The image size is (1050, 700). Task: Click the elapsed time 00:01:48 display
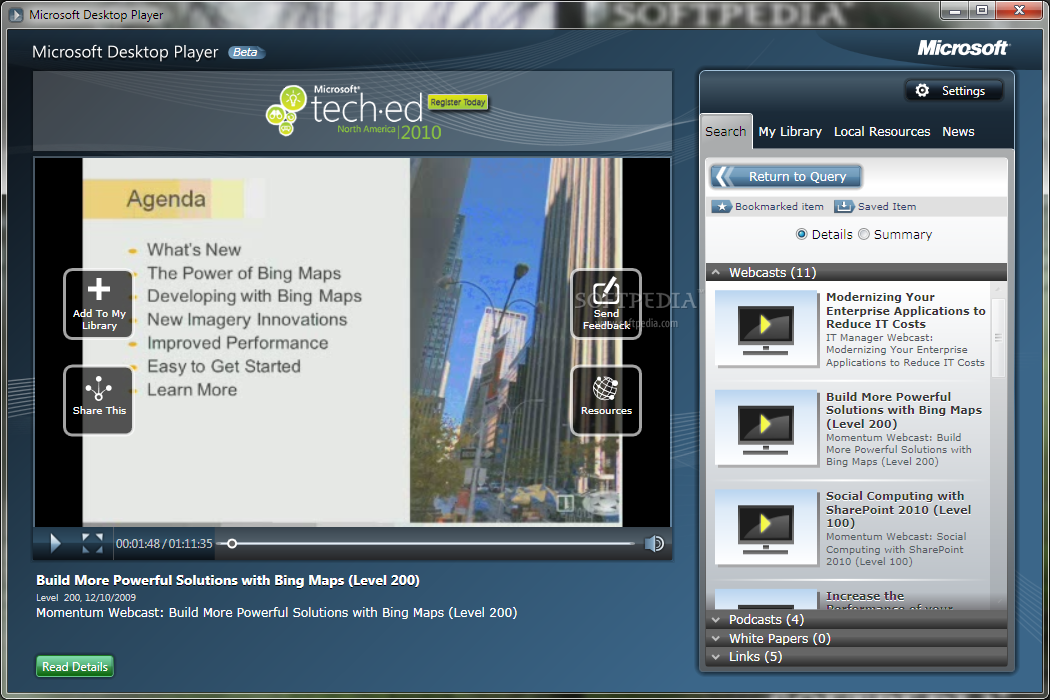coord(137,543)
